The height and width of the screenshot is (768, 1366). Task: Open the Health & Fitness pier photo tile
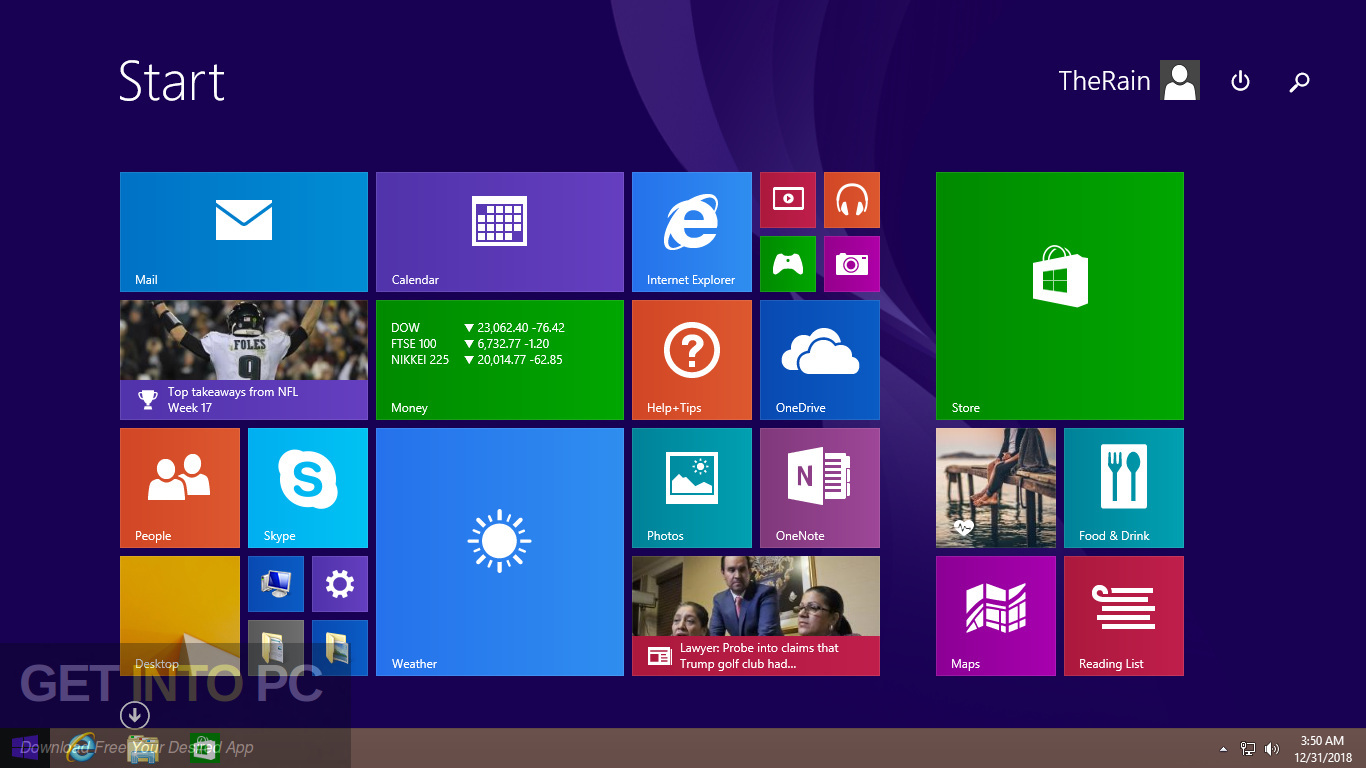coord(996,488)
